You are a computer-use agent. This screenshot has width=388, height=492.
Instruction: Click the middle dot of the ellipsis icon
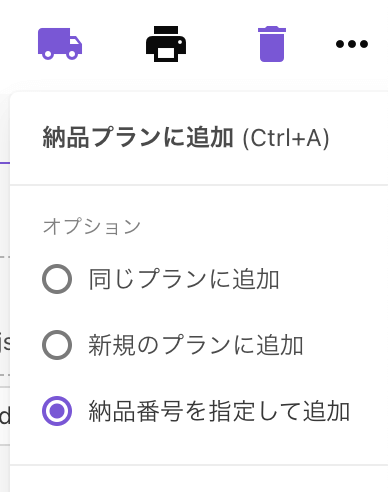click(x=352, y=44)
